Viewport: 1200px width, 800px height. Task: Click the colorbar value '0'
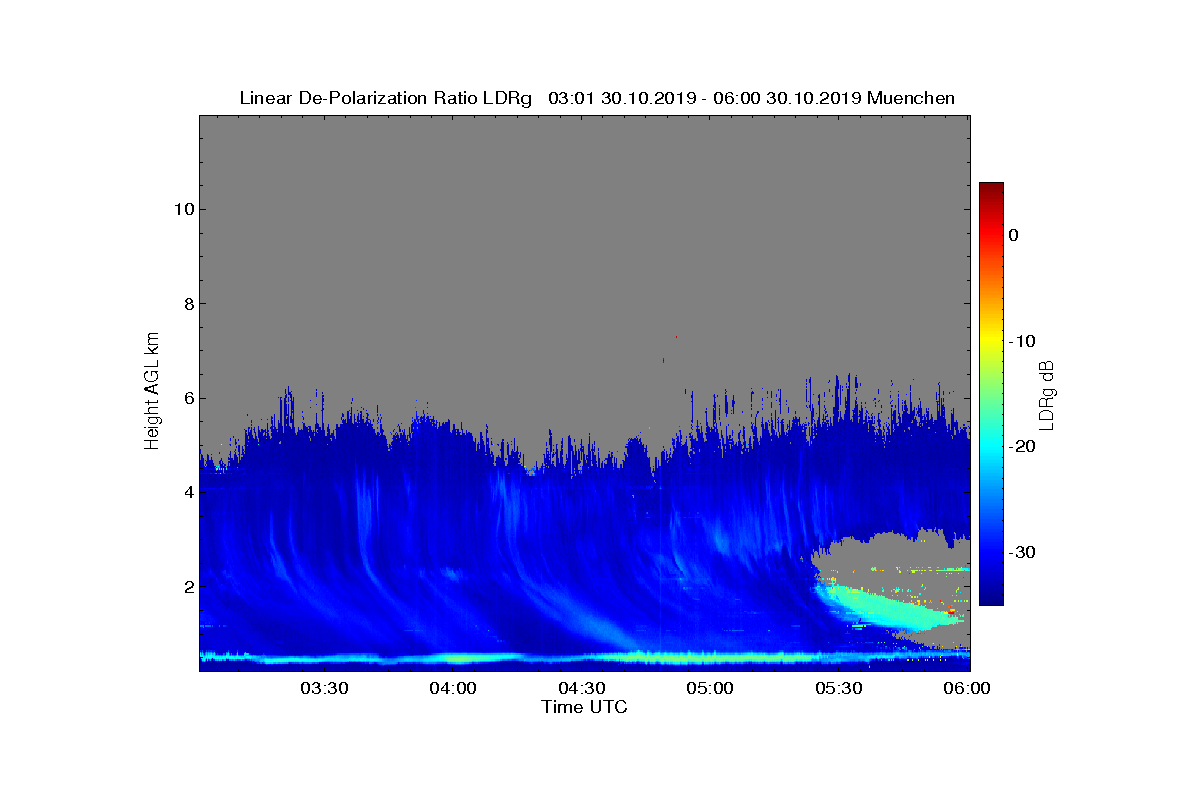coord(1014,235)
